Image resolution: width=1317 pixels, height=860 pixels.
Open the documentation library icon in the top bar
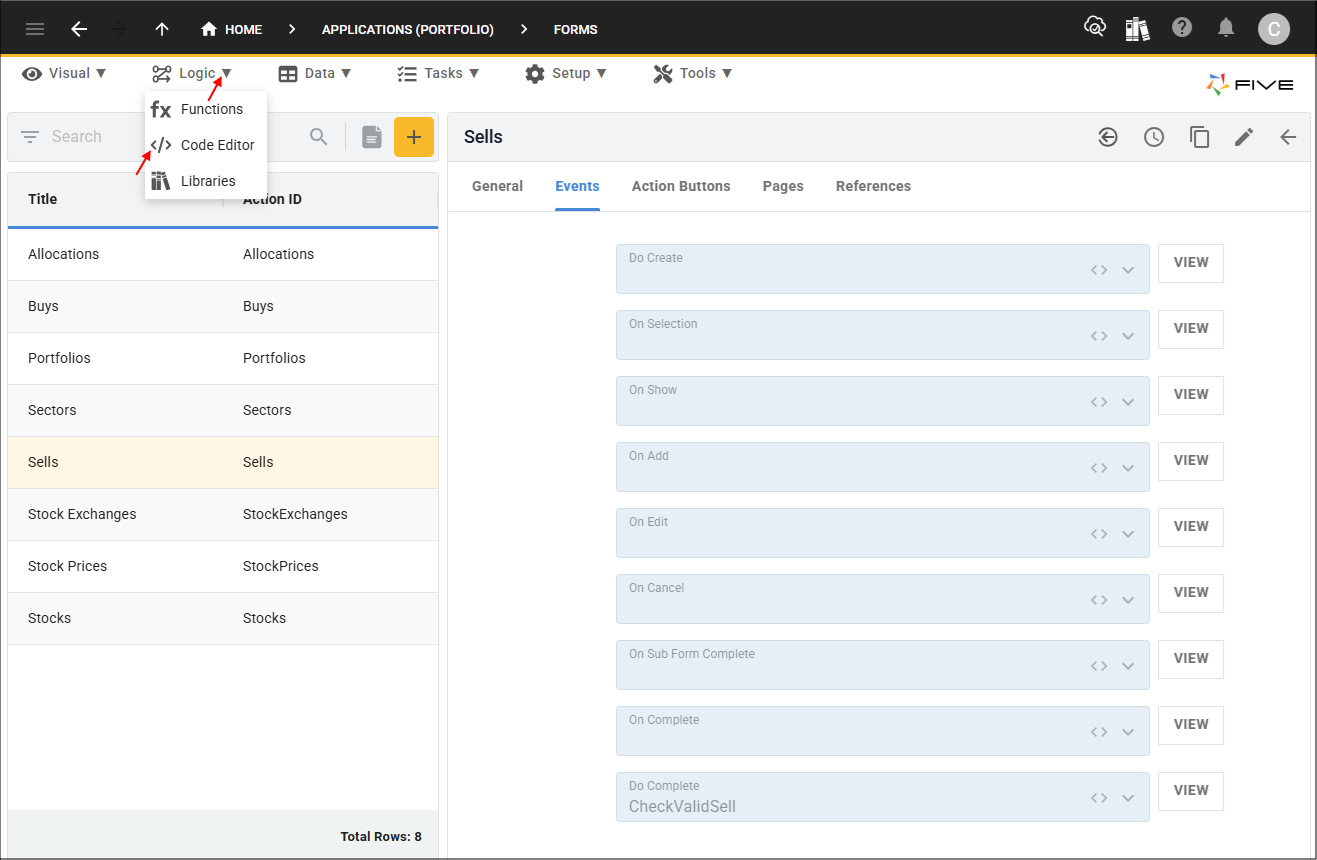pyautogui.click(x=1137, y=28)
